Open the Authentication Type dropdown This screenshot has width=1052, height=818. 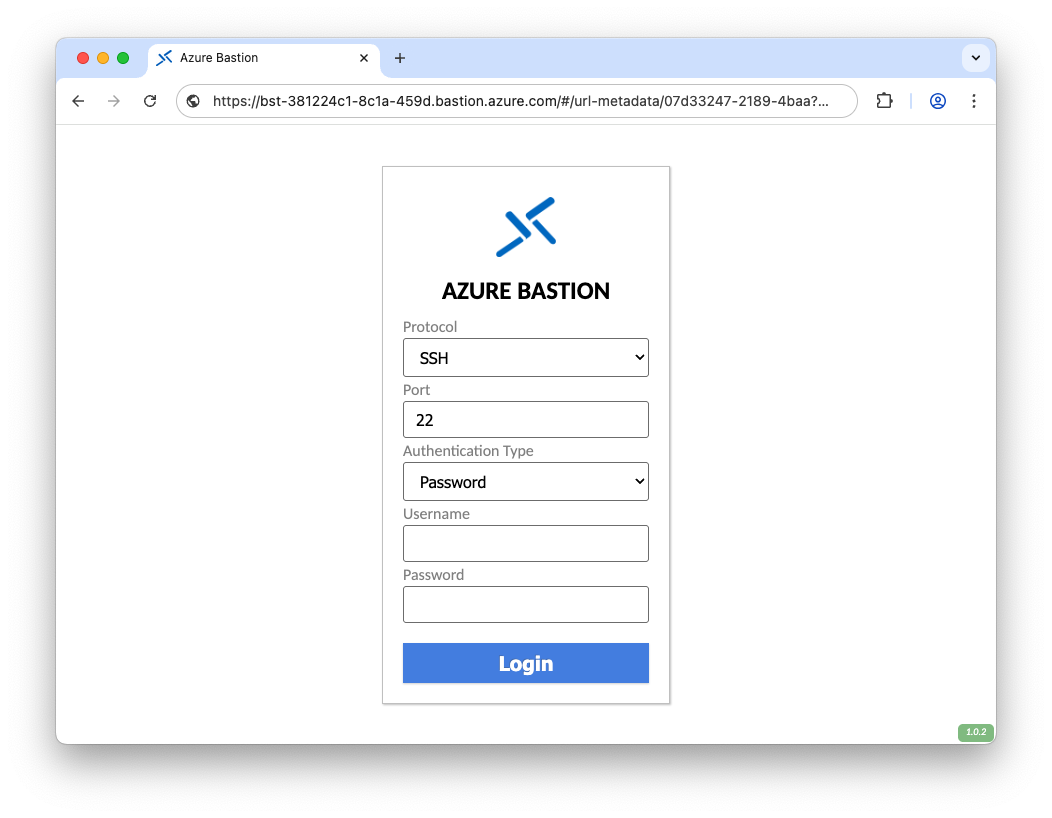(526, 482)
